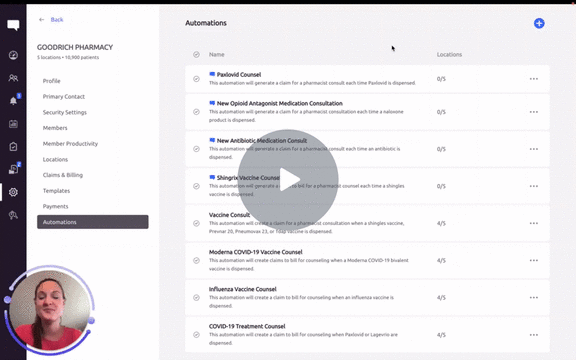Open the user search icon in sidebar

[x=13, y=215]
